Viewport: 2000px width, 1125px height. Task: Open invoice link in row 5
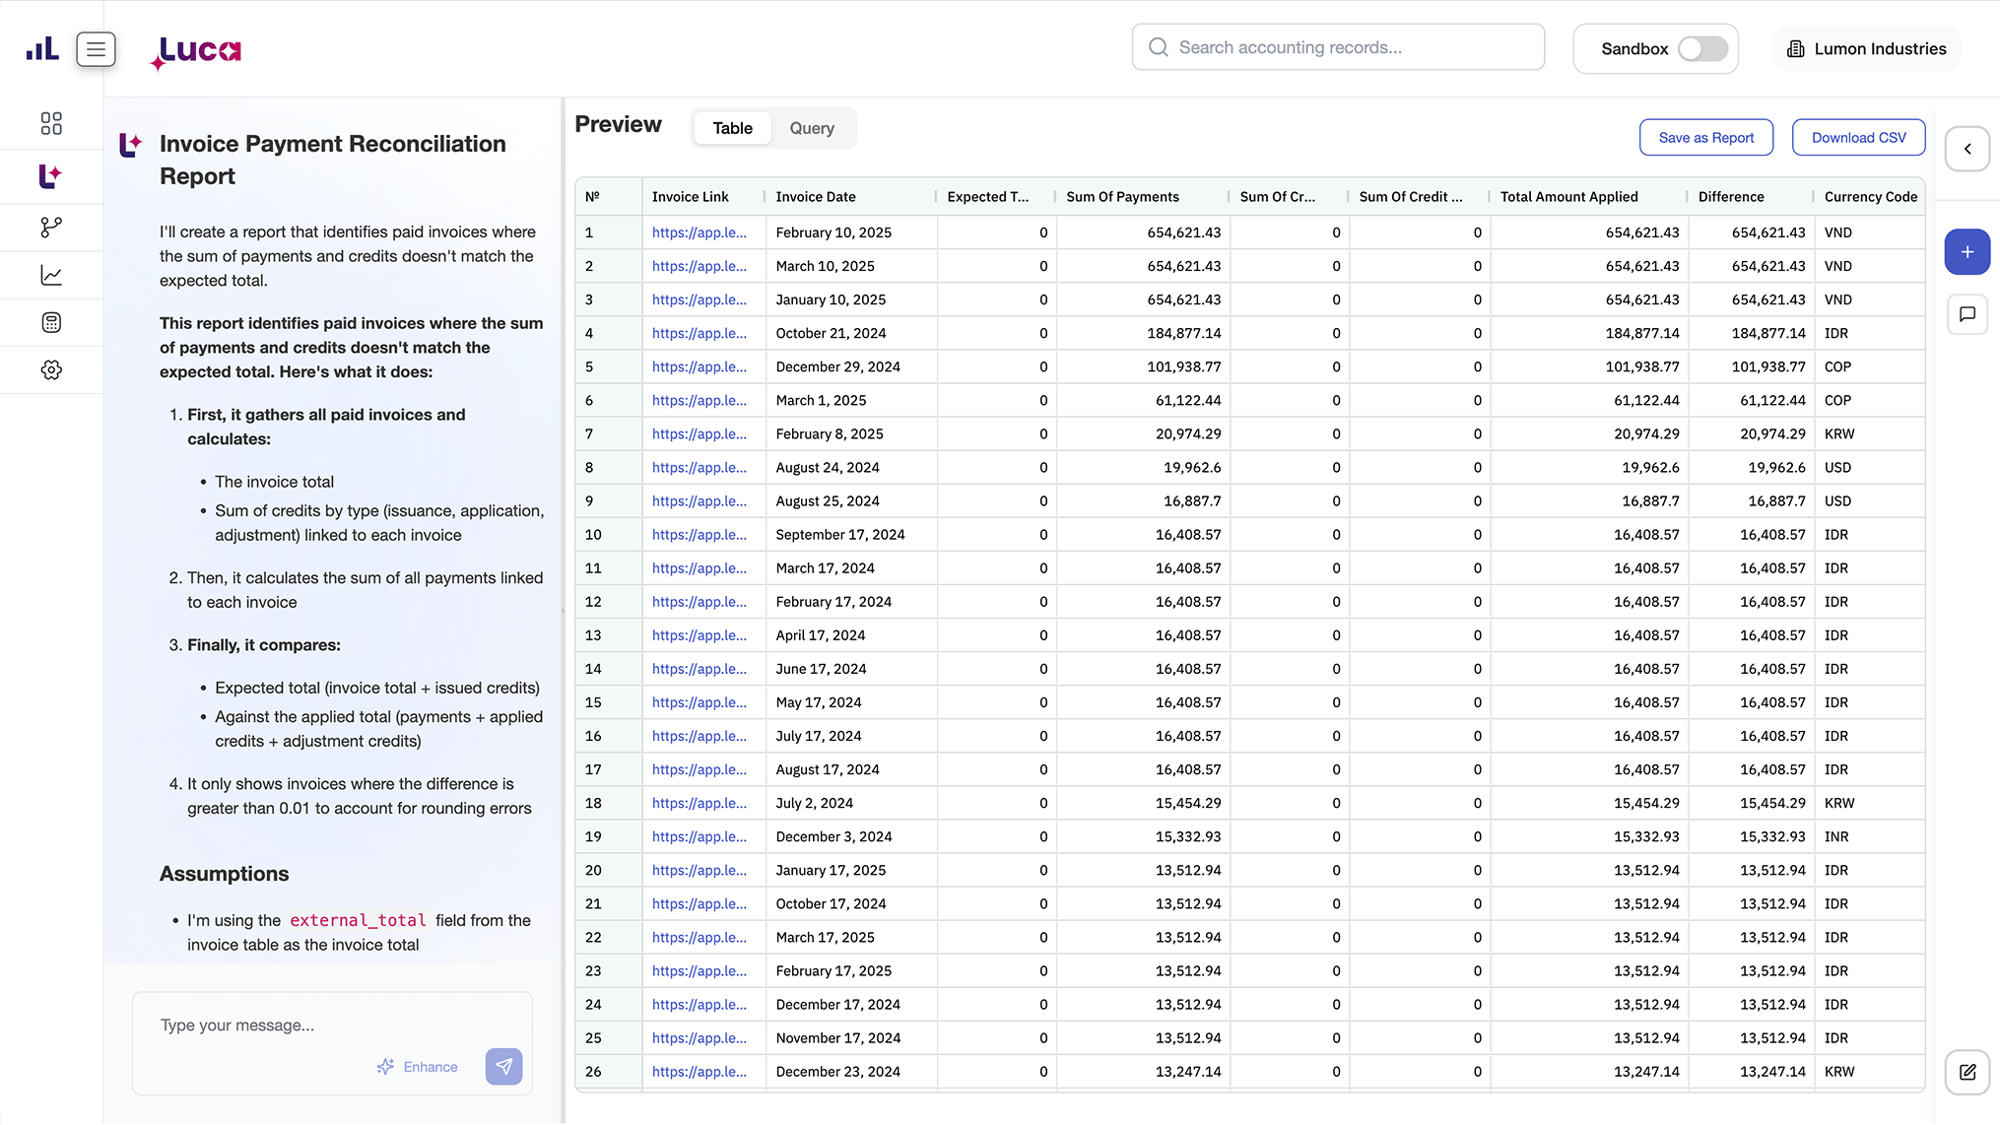pyautogui.click(x=699, y=366)
